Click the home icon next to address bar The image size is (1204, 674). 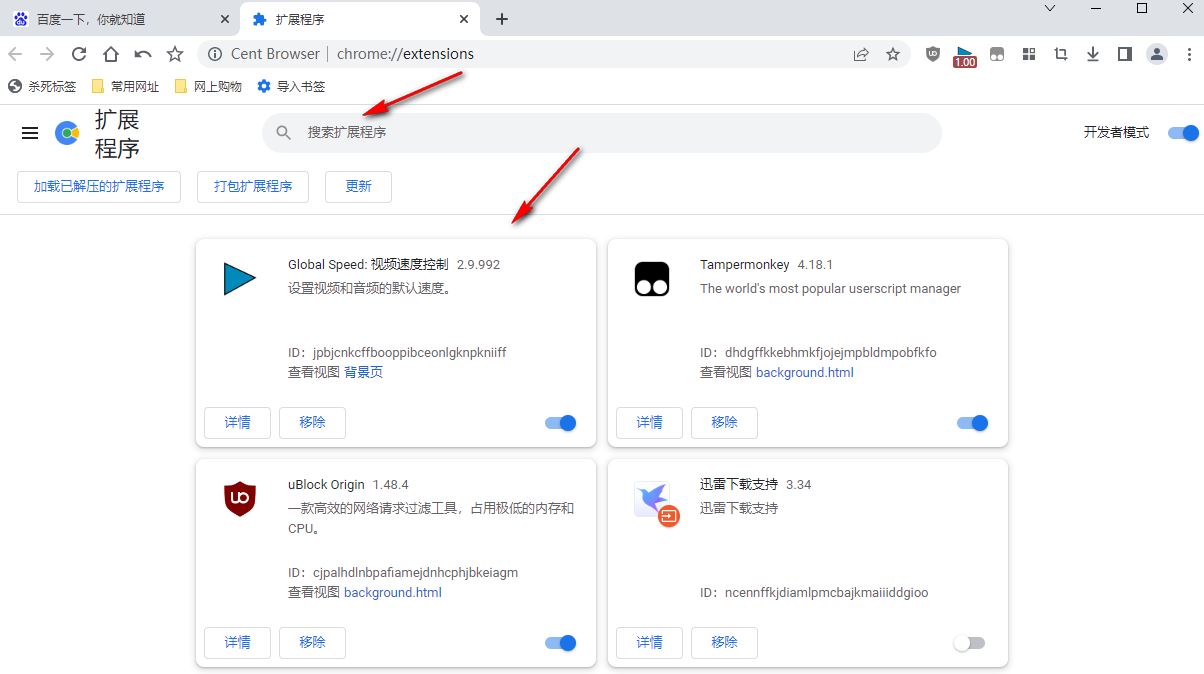110,55
